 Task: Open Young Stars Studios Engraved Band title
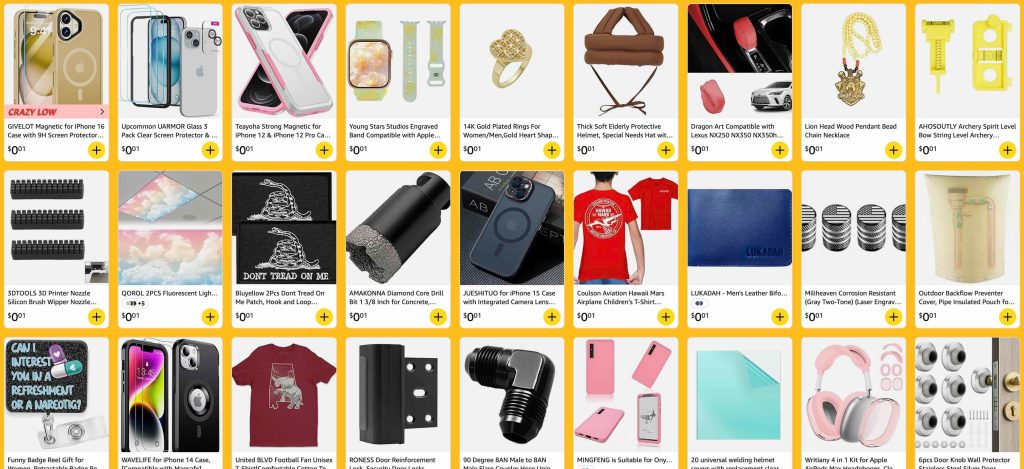pyautogui.click(x=397, y=131)
